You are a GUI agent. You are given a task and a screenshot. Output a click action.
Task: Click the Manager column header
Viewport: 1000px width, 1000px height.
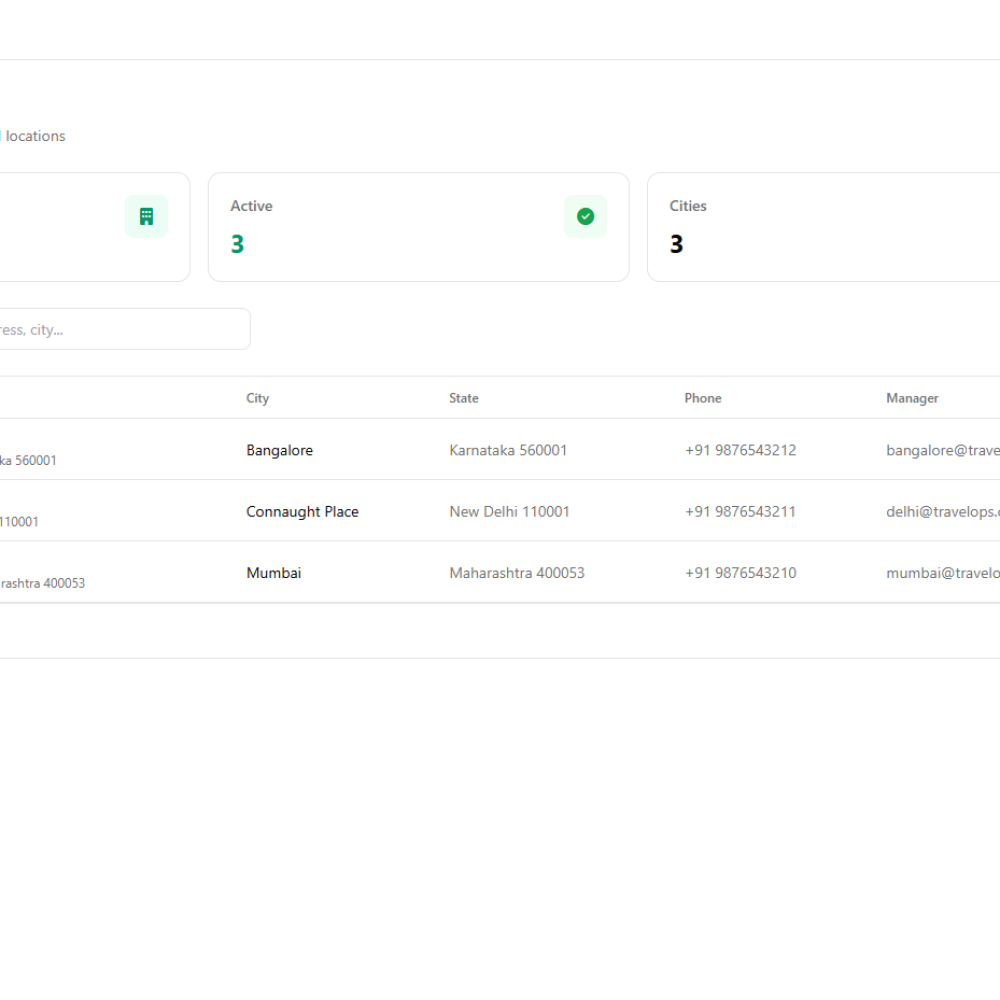(912, 398)
